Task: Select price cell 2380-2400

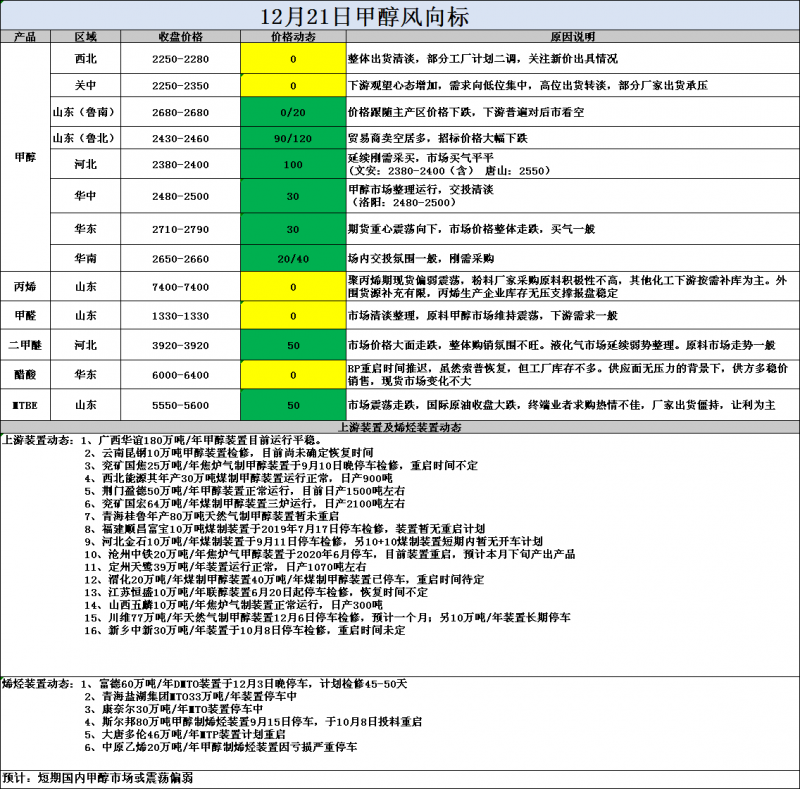Action: click(x=180, y=164)
